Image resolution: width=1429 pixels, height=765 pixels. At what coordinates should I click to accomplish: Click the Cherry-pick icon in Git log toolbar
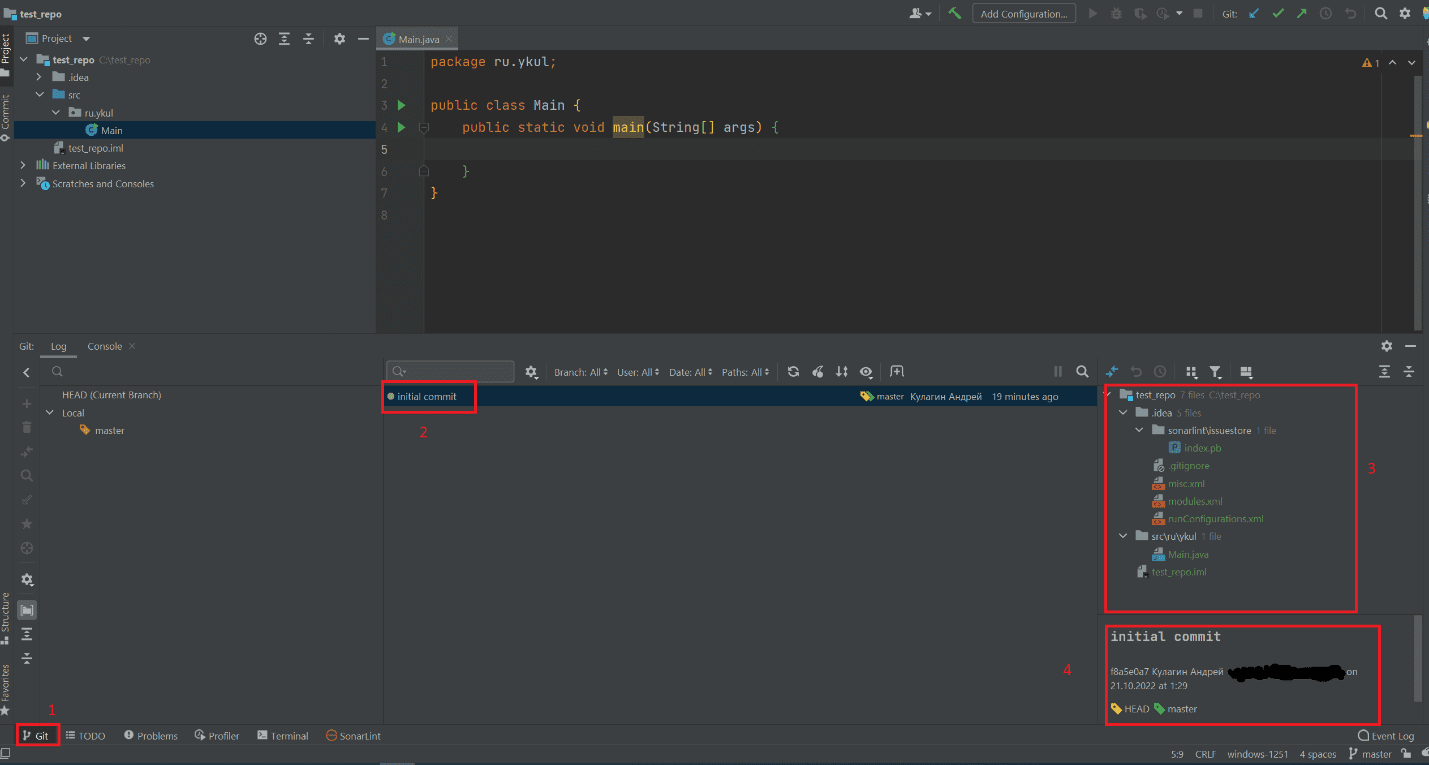tap(818, 372)
